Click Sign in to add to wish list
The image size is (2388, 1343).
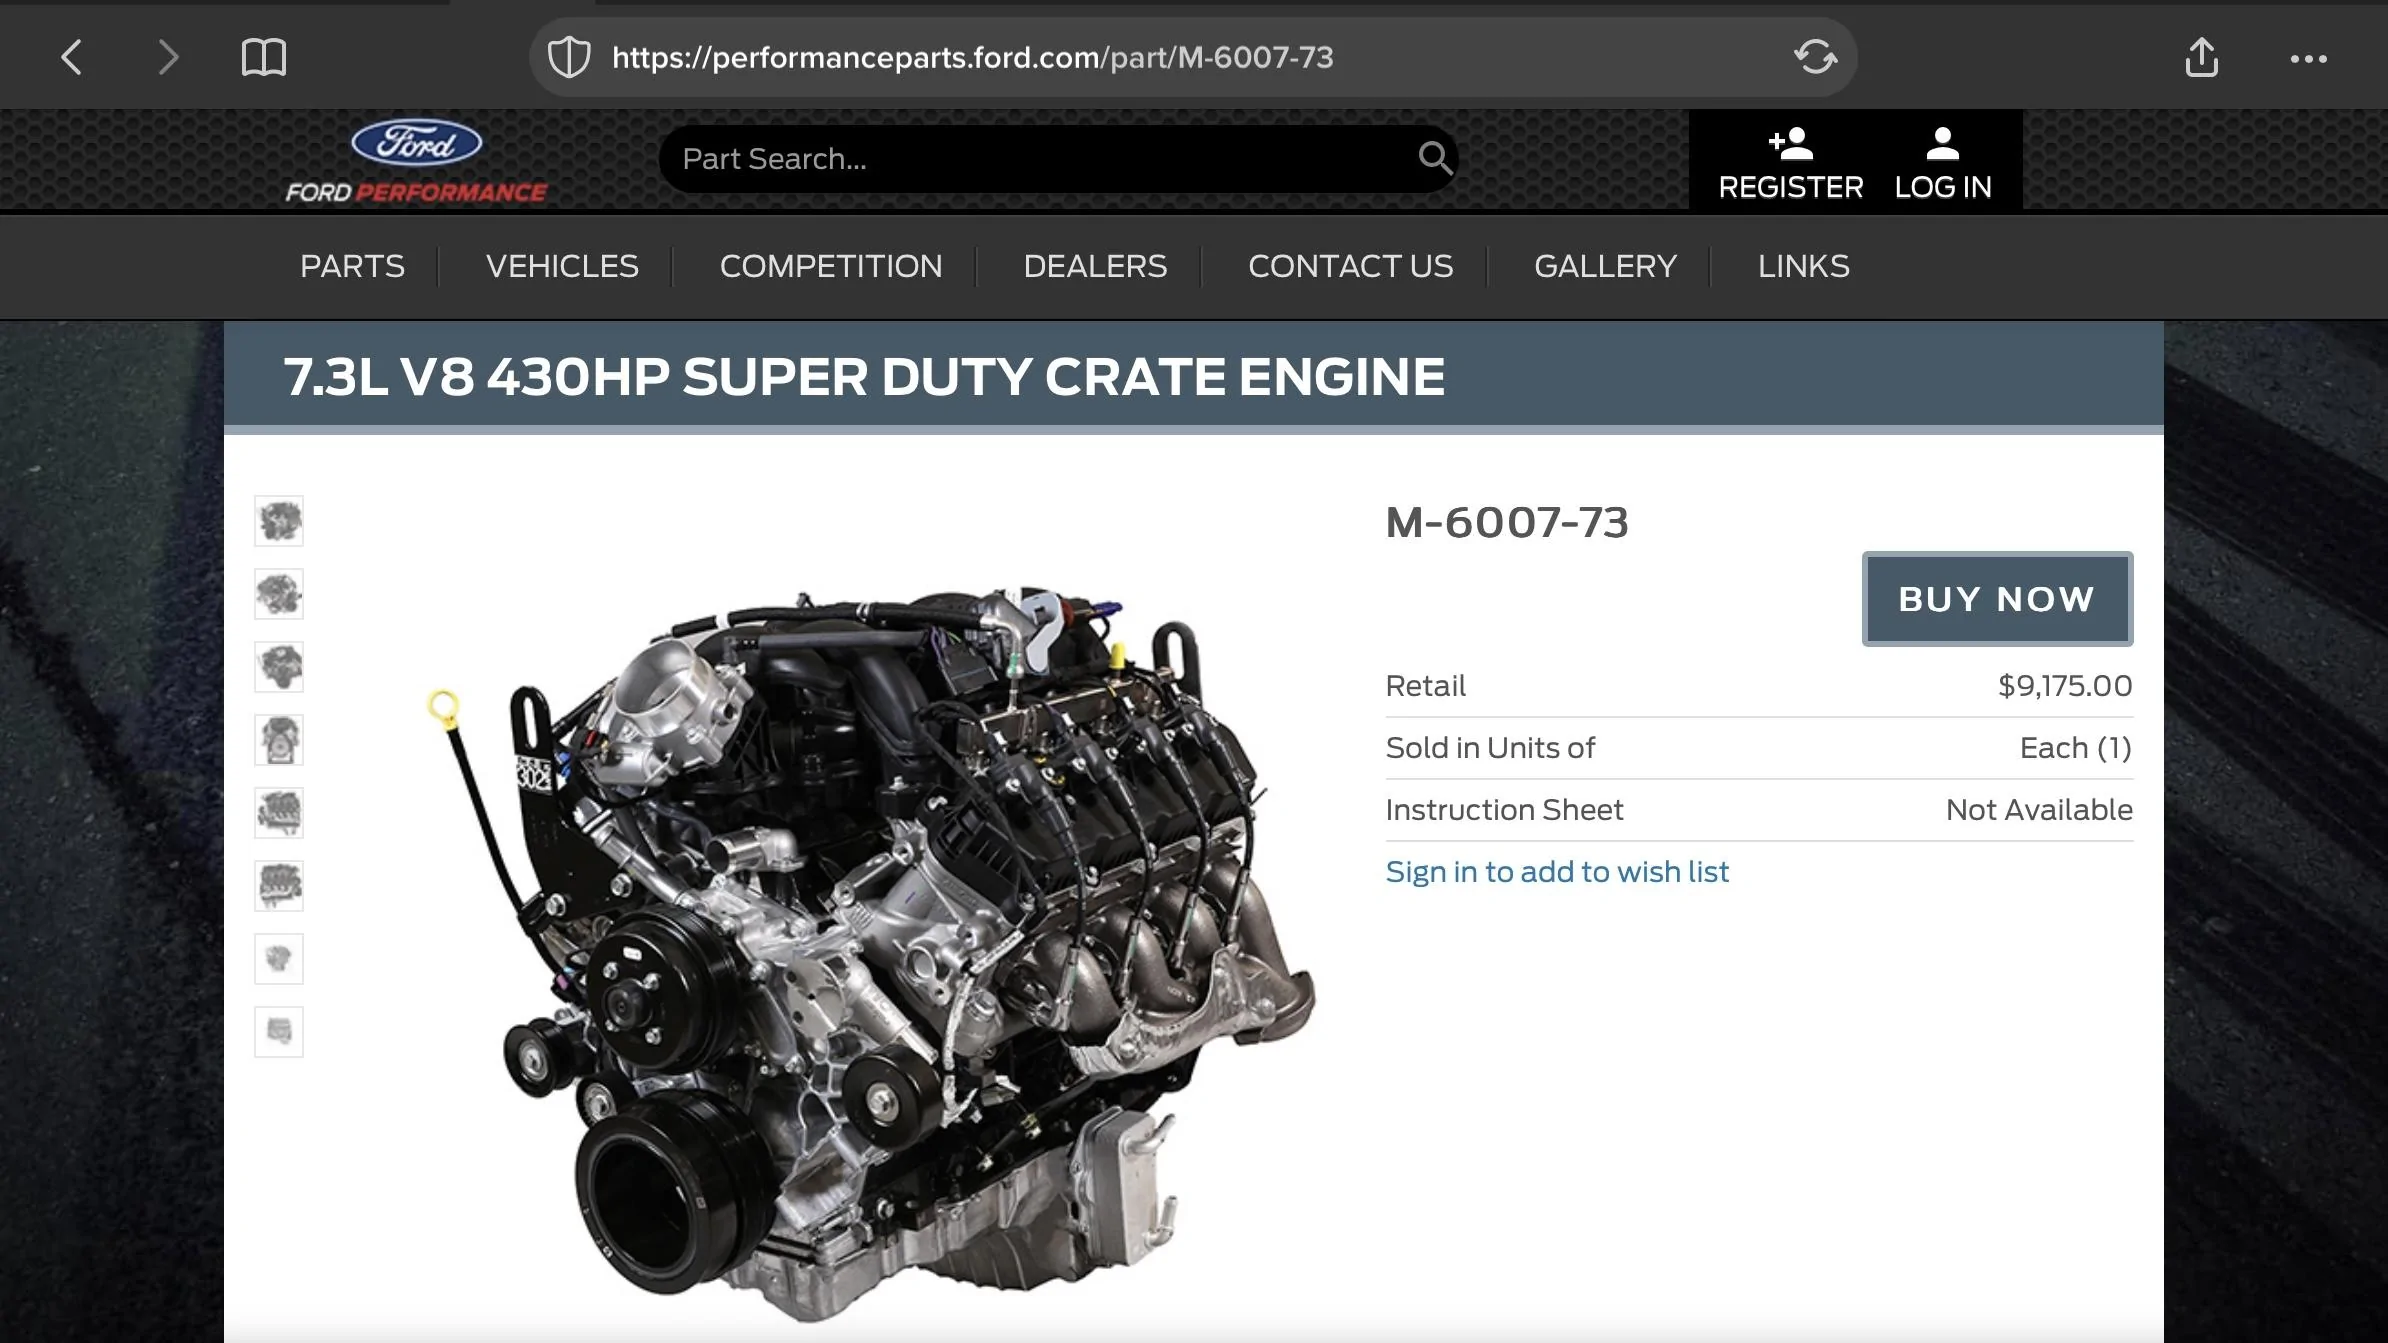pos(1557,871)
